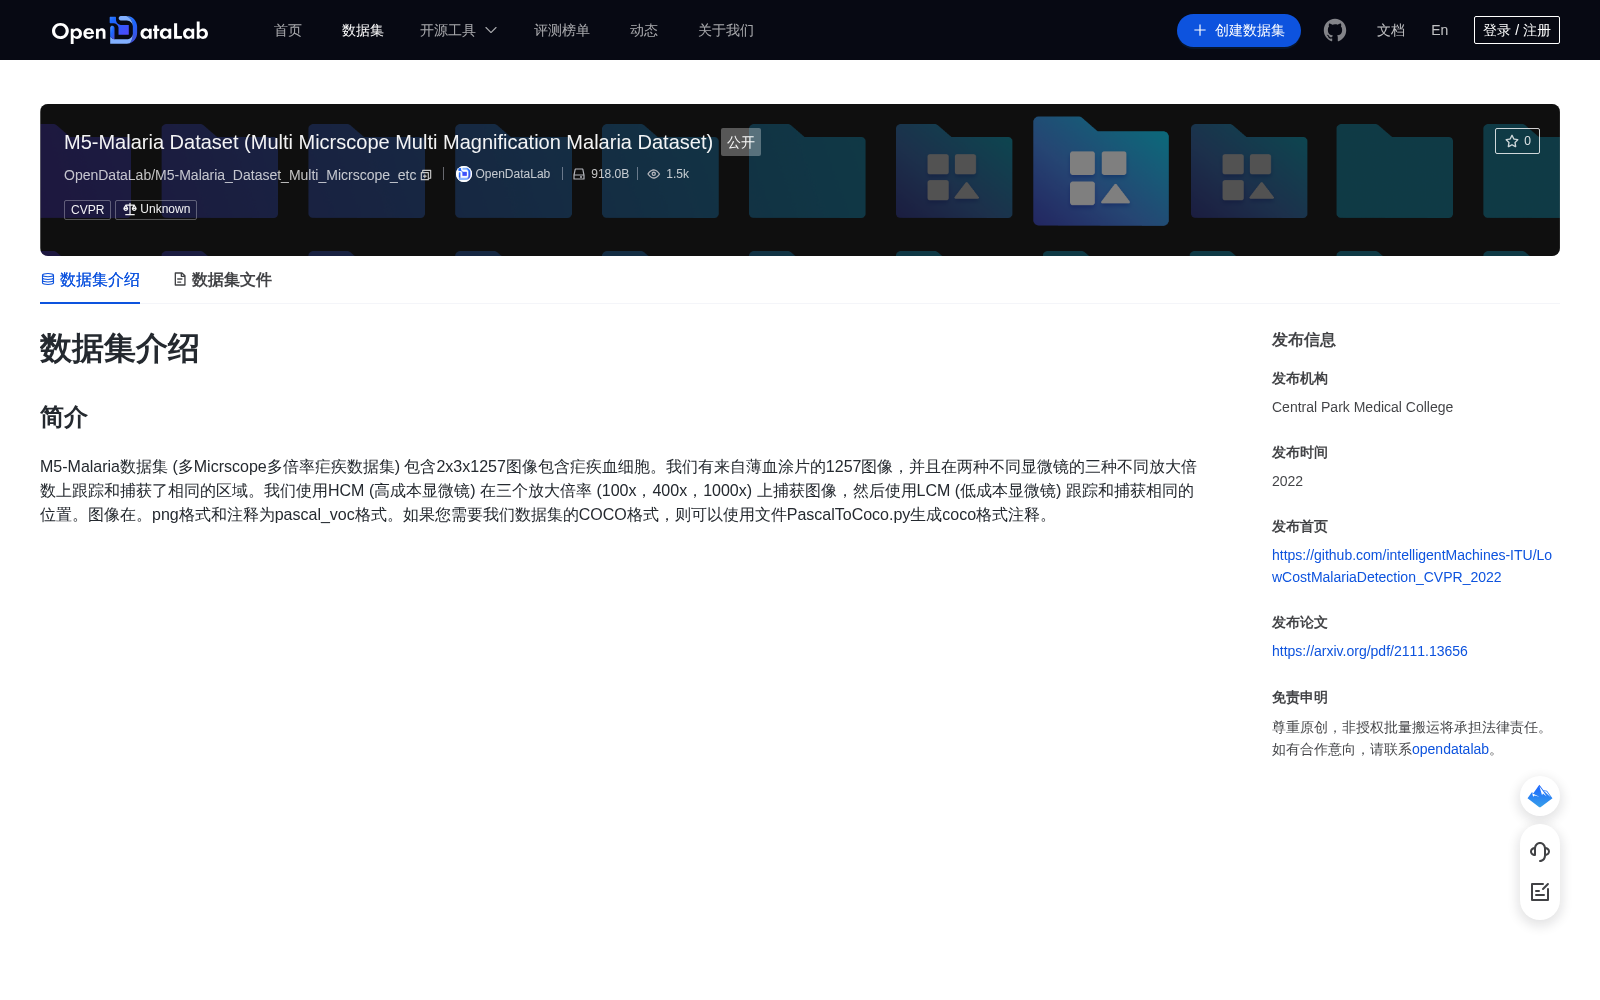Image resolution: width=1600 pixels, height=1000 pixels.
Task: Click the blue bird floating icon
Action: pos(1540,796)
